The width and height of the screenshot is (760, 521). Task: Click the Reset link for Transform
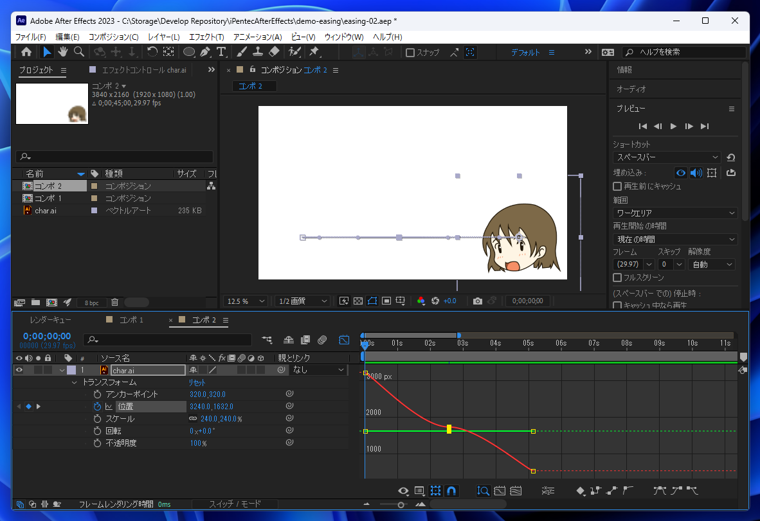click(x=197, y=383)
